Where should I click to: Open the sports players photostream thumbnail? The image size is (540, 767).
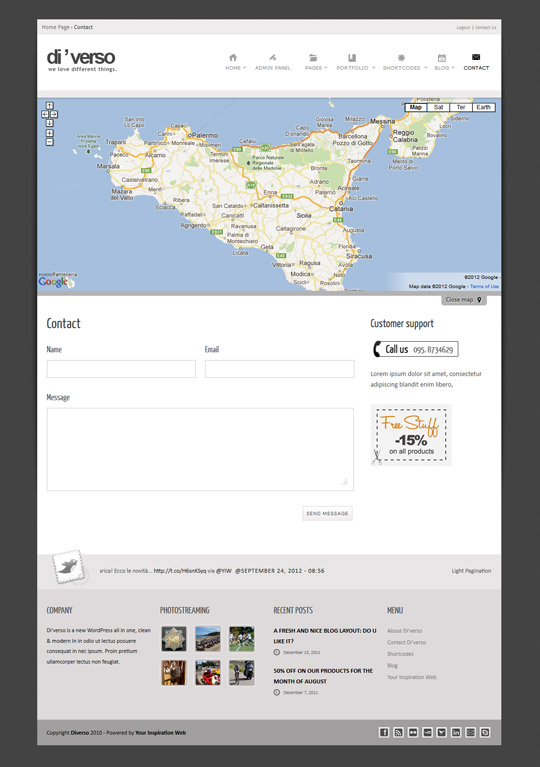pyautogui.click(x=242, y=639)
